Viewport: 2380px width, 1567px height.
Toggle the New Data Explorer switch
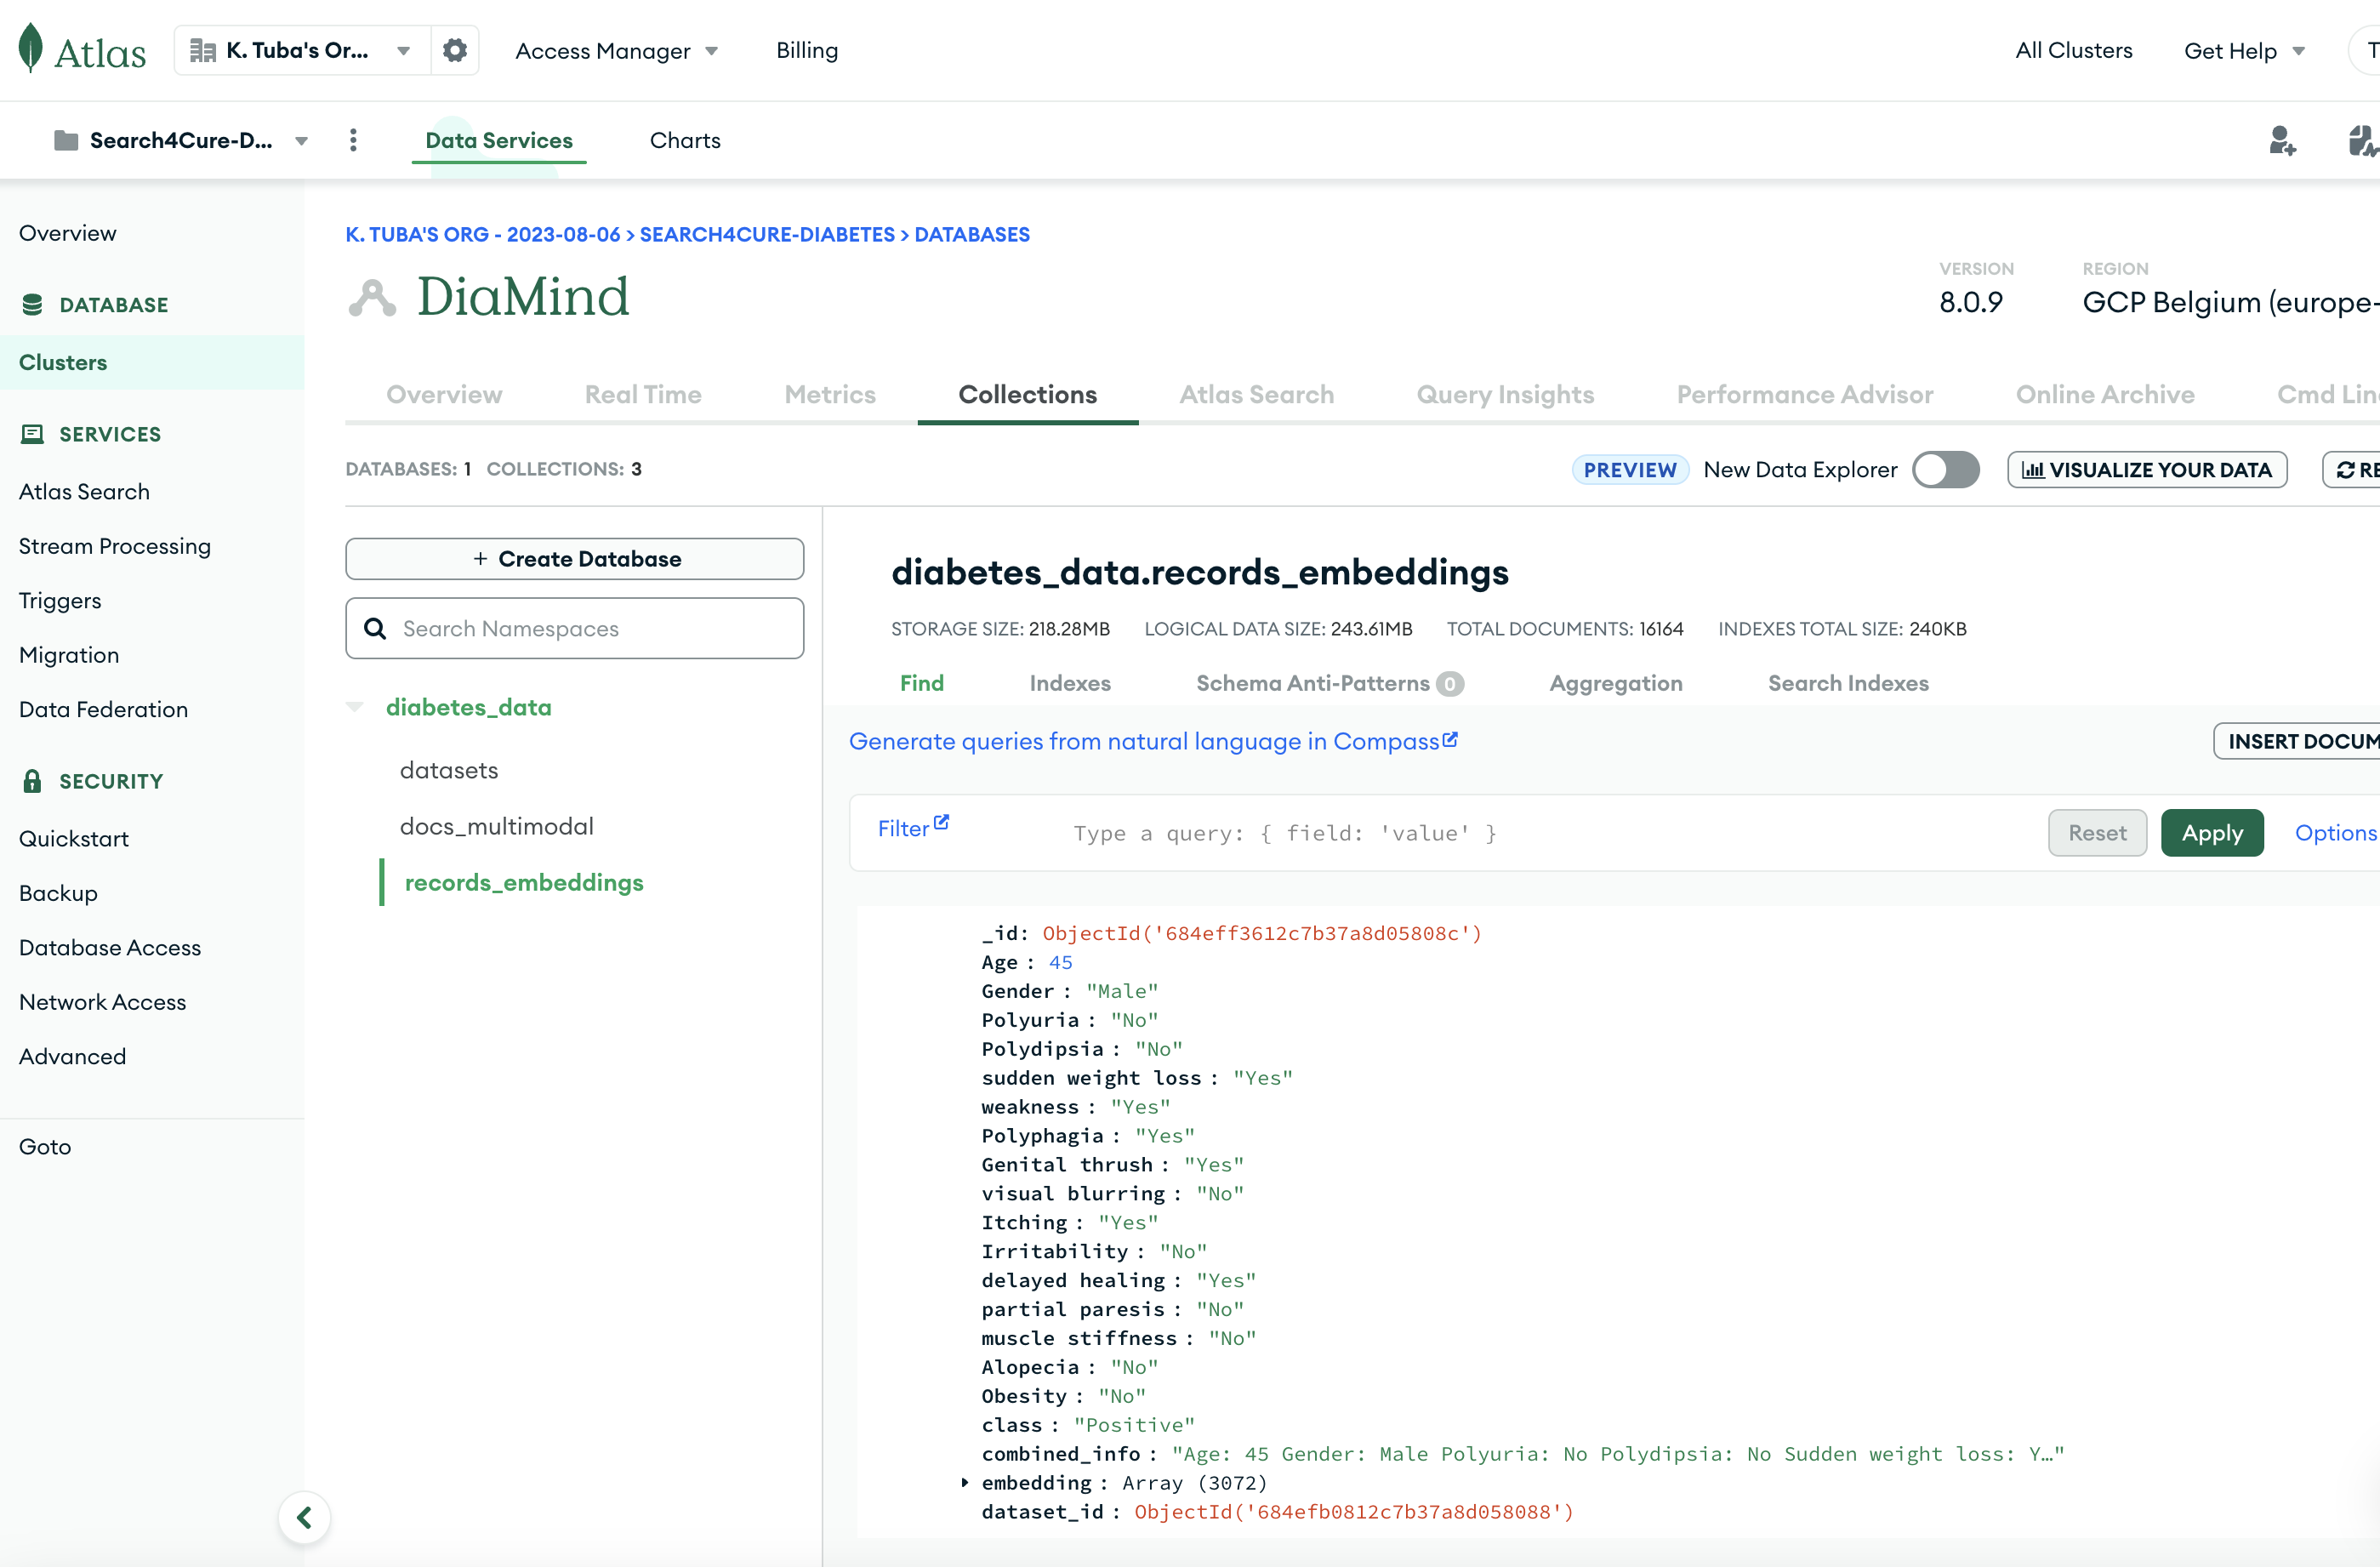point(1945,469)
